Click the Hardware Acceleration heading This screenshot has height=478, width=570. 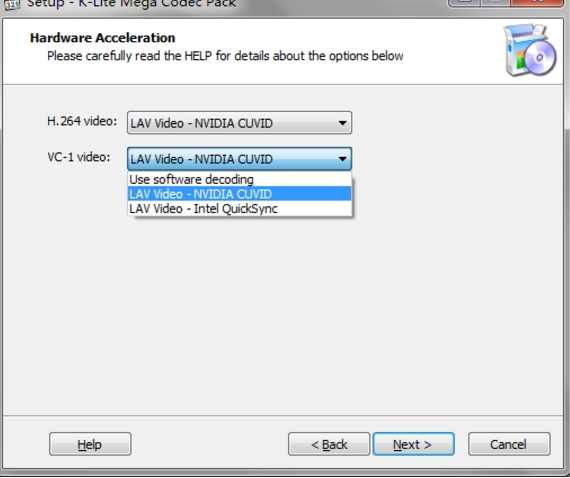coord(103,38)
